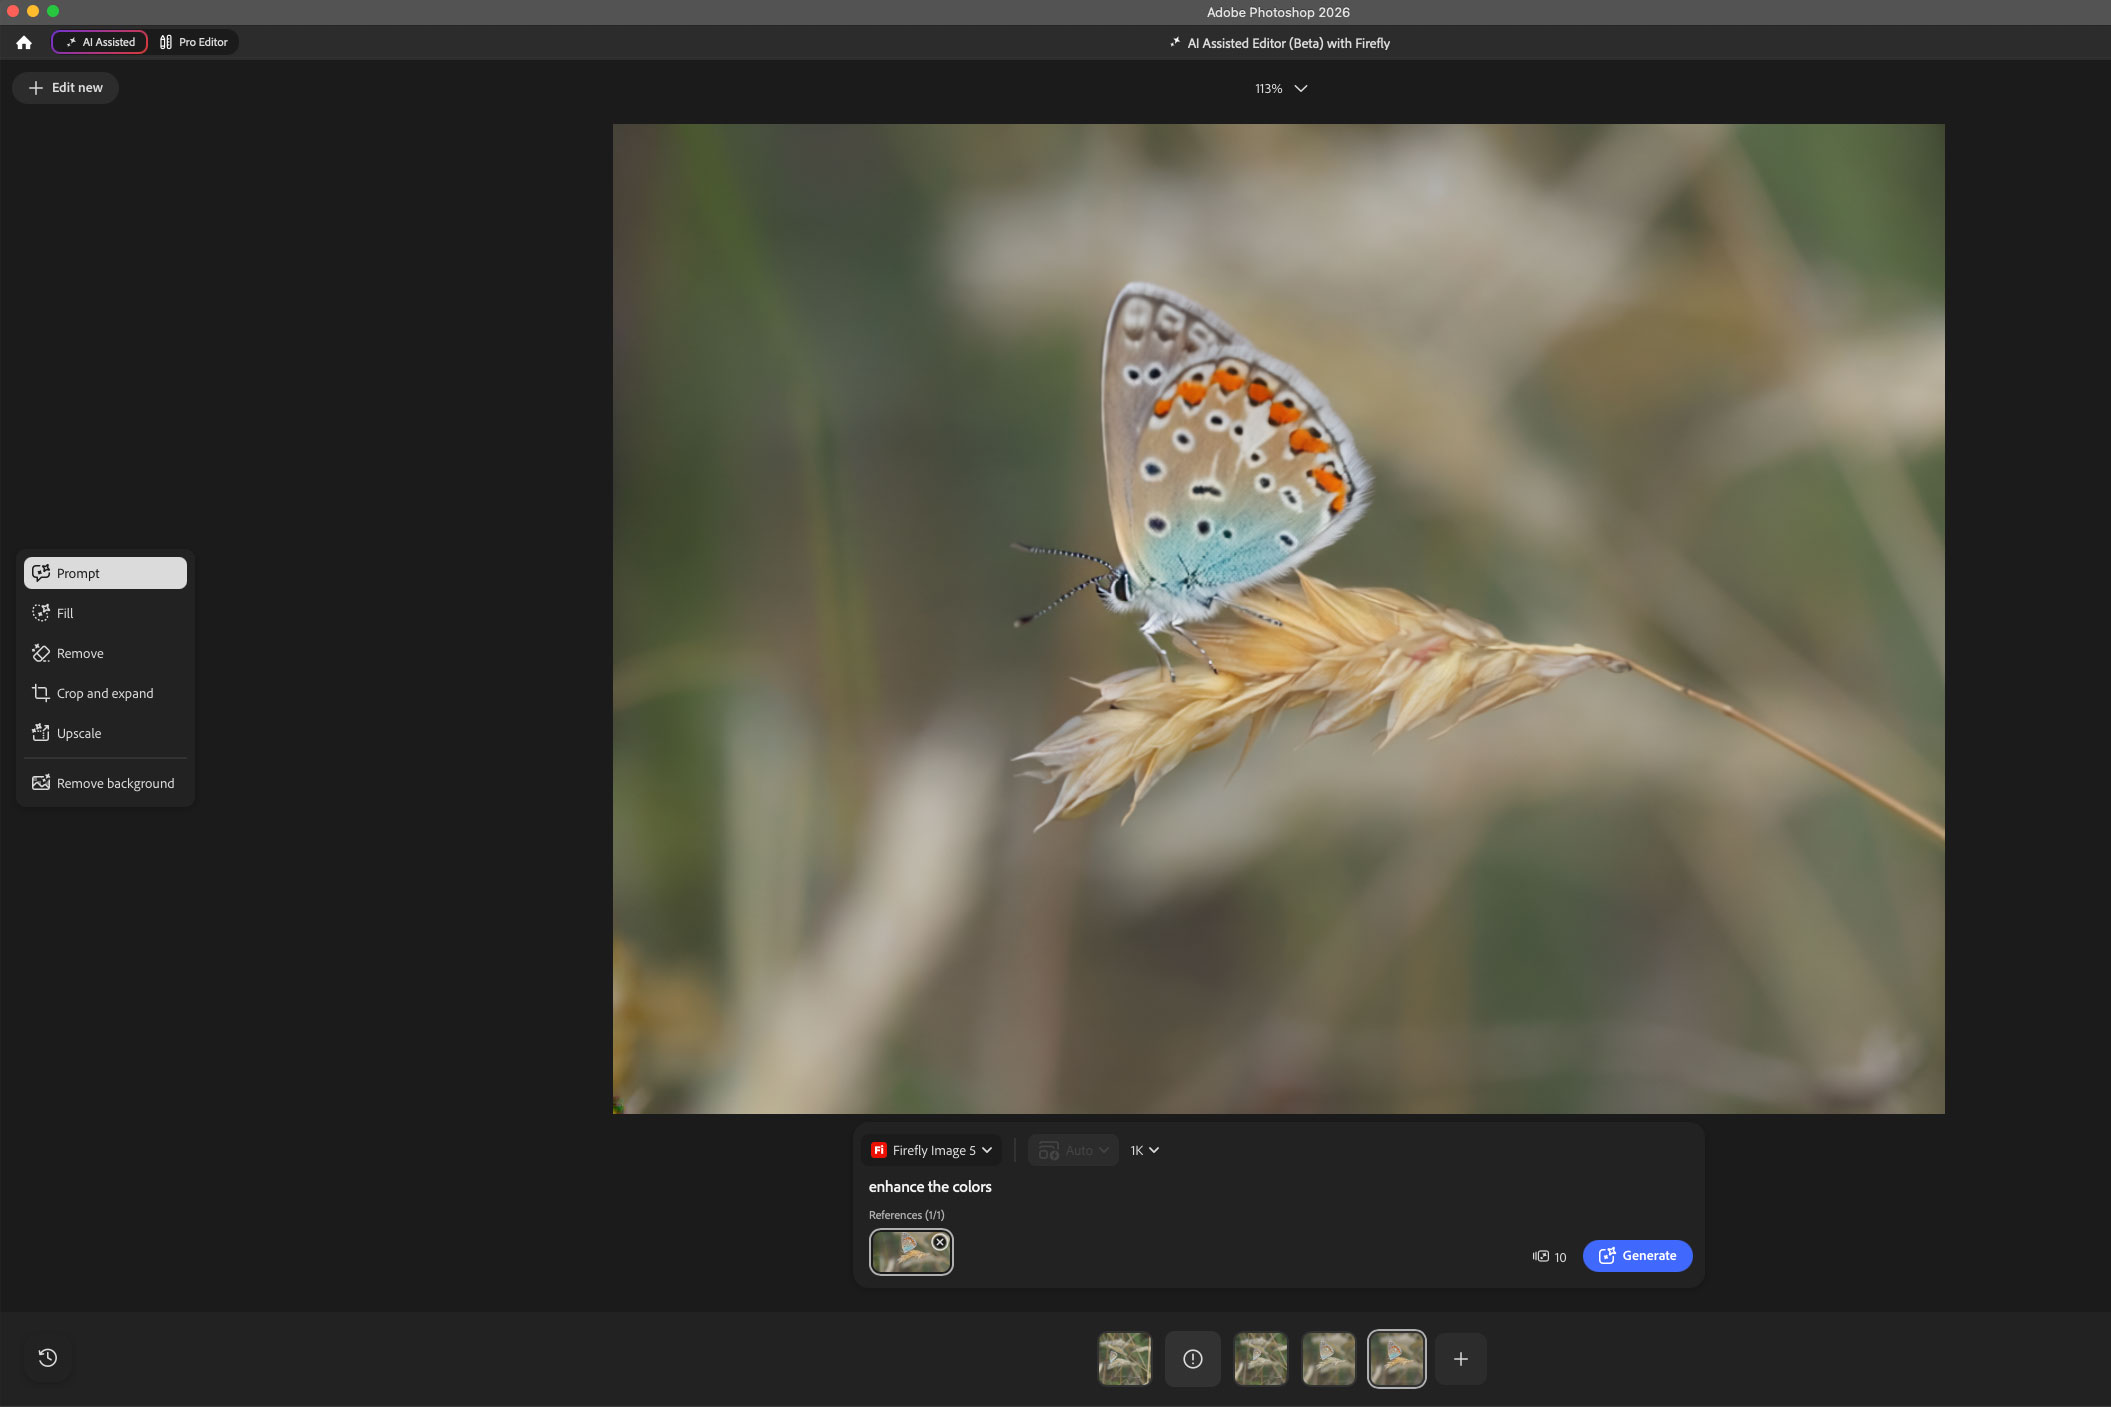
Task: Select the highlighted last filmstrip thumbnail
Action: [x=1397, y=1359]
